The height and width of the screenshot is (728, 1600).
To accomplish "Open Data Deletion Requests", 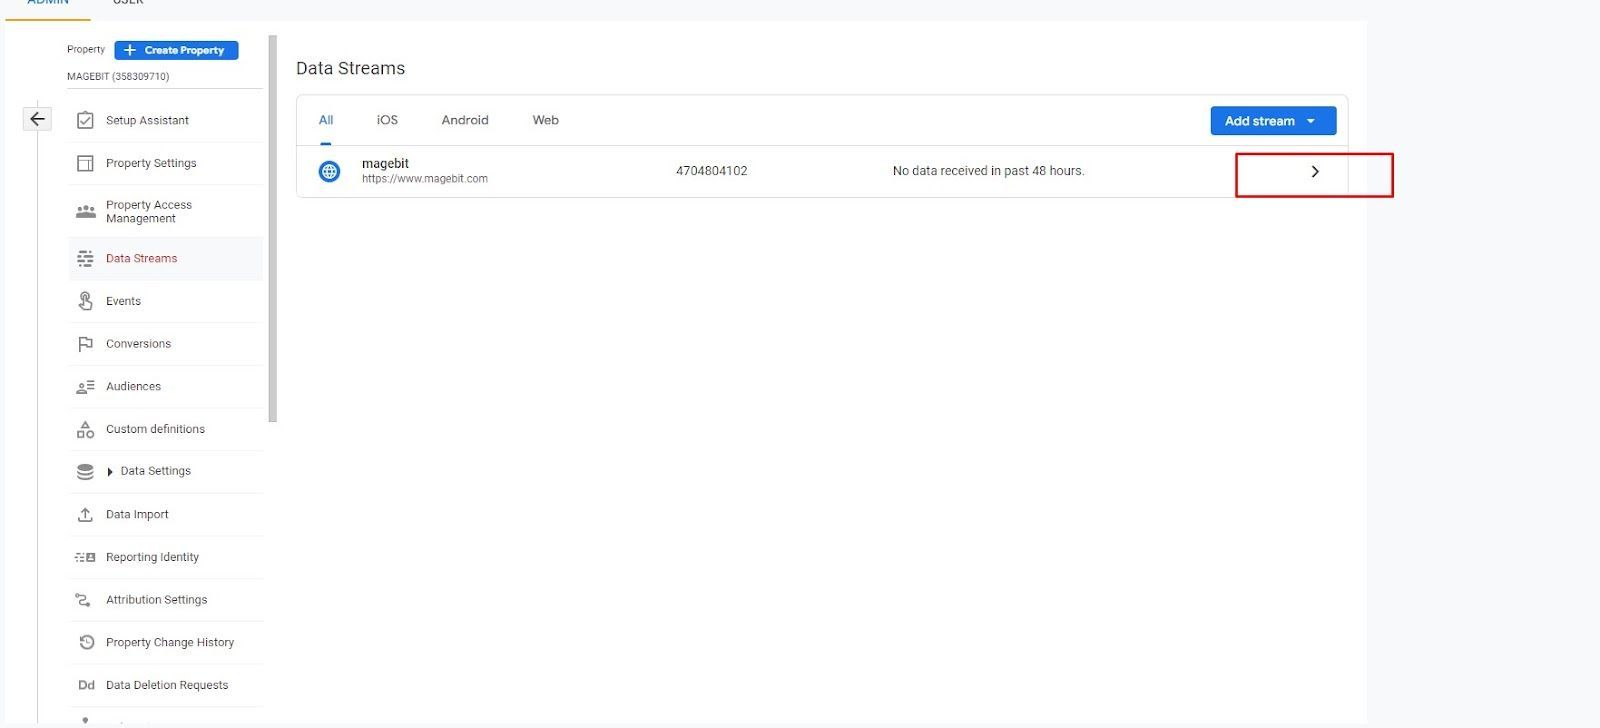I will coord(167,685).
